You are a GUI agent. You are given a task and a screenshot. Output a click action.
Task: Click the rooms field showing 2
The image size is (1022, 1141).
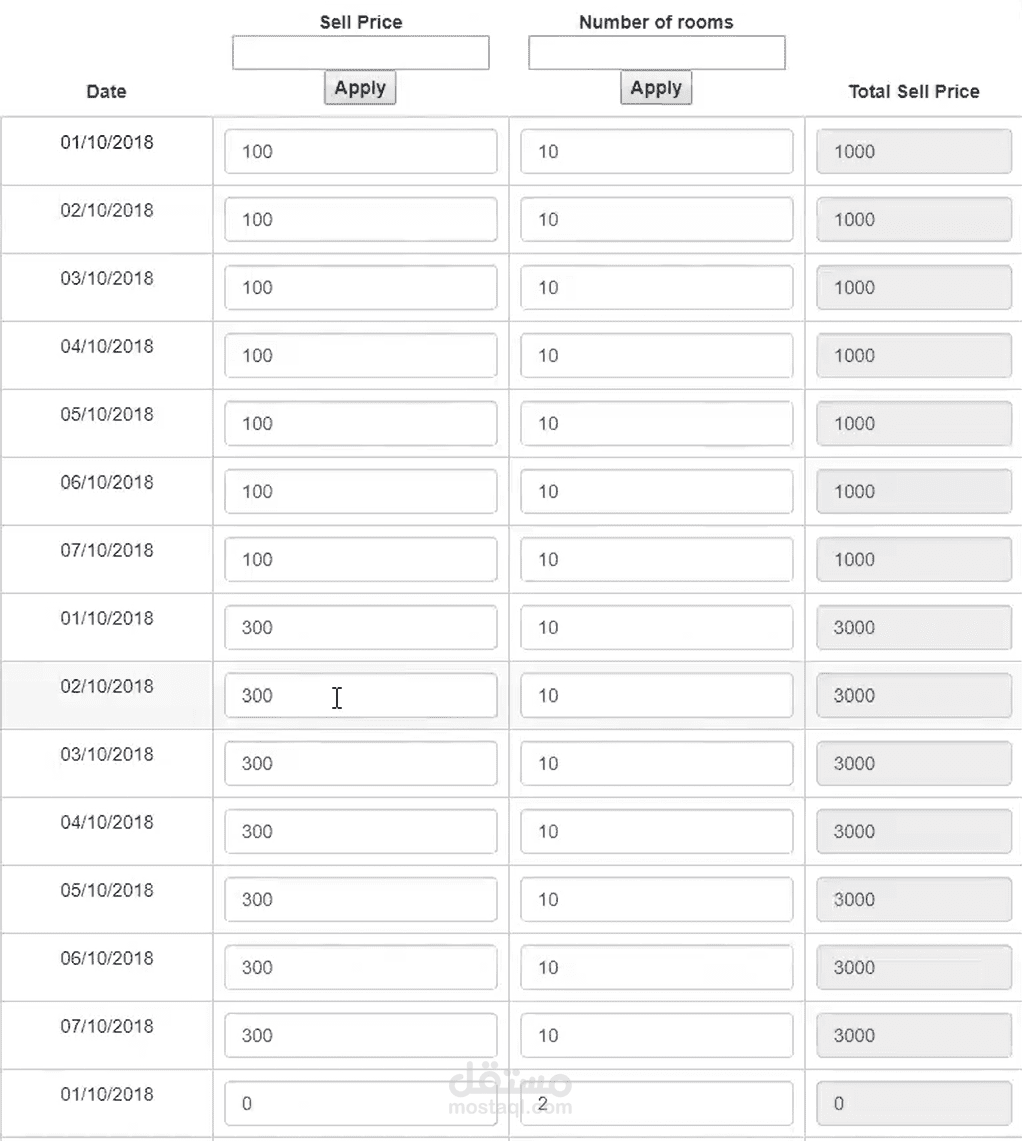[656, 1104]
